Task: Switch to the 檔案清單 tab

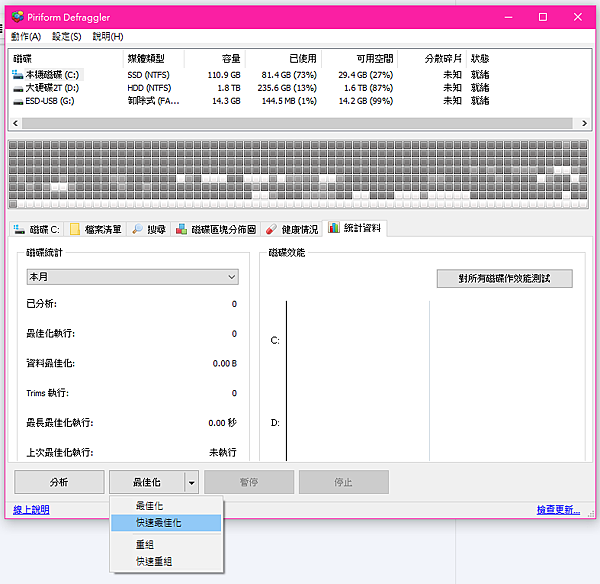Action: pos(96,230)
